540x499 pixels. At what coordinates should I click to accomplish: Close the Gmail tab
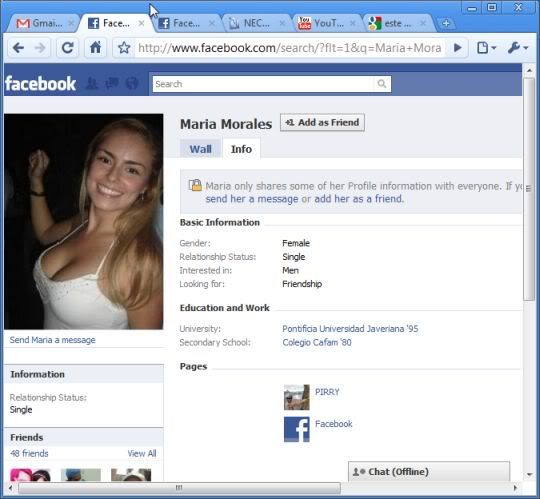click(71, 23)
